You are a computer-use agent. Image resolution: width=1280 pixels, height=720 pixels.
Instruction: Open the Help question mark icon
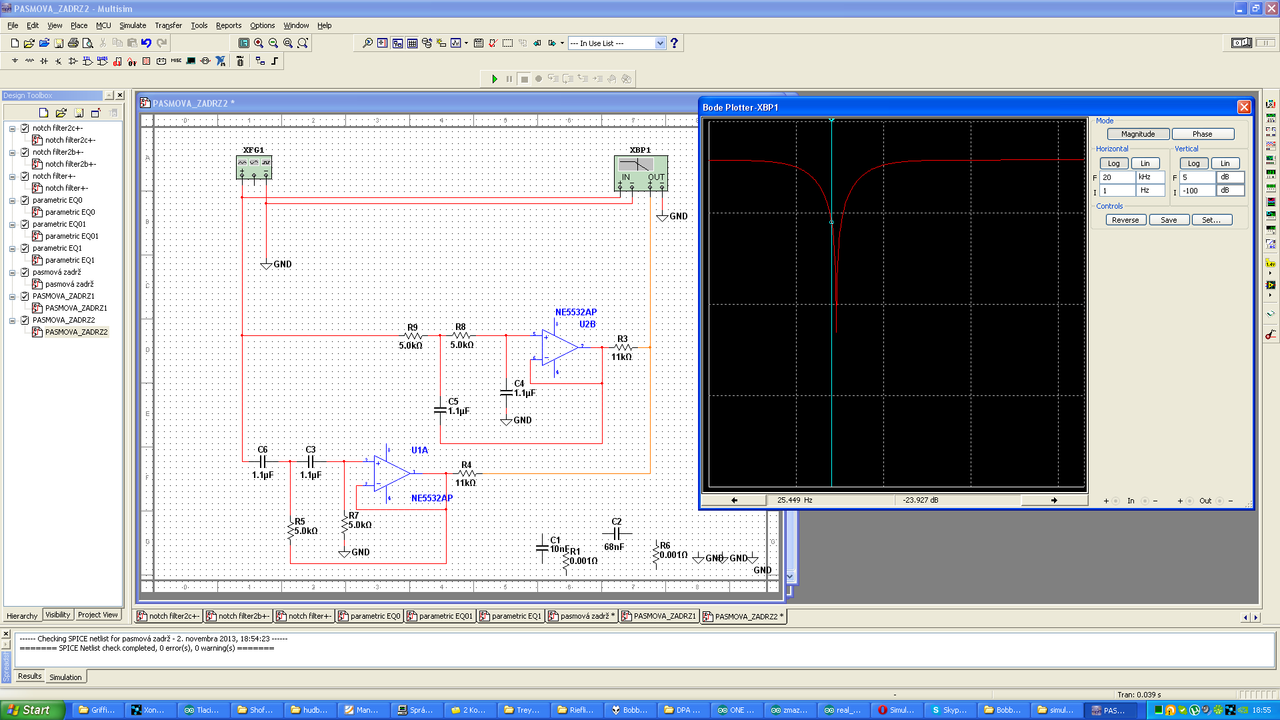point(675,43)
